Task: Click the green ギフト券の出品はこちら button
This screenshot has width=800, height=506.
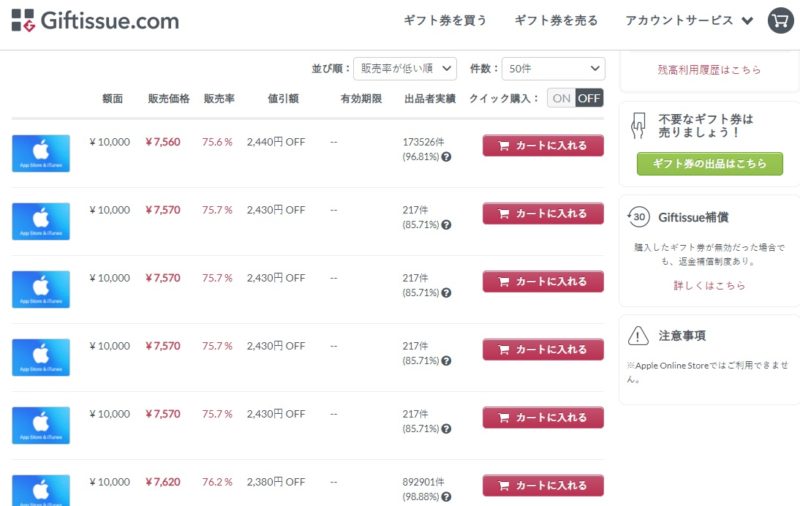Action: [710, 164]
